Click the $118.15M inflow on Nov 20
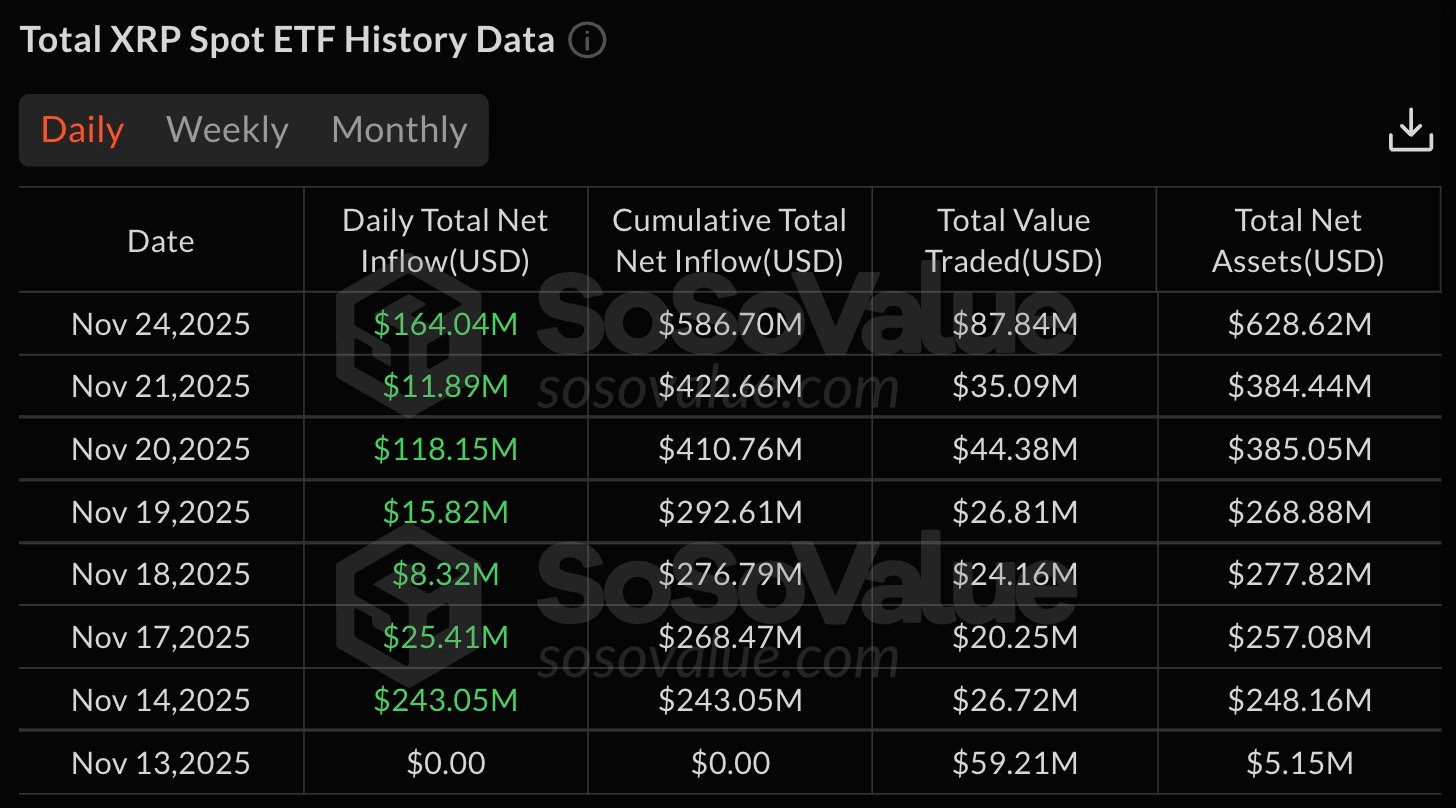This screenshot has height=808, width=1456. (445, 449)
